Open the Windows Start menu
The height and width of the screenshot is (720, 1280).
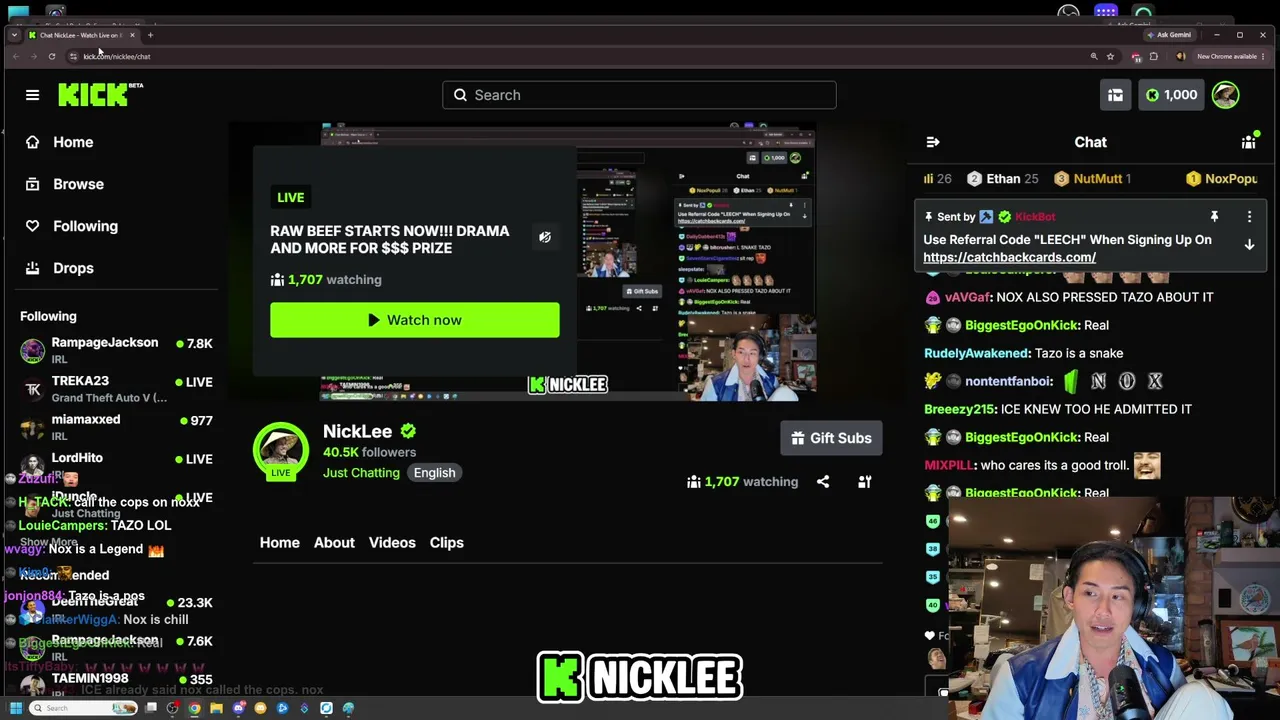tap(15, 709)
